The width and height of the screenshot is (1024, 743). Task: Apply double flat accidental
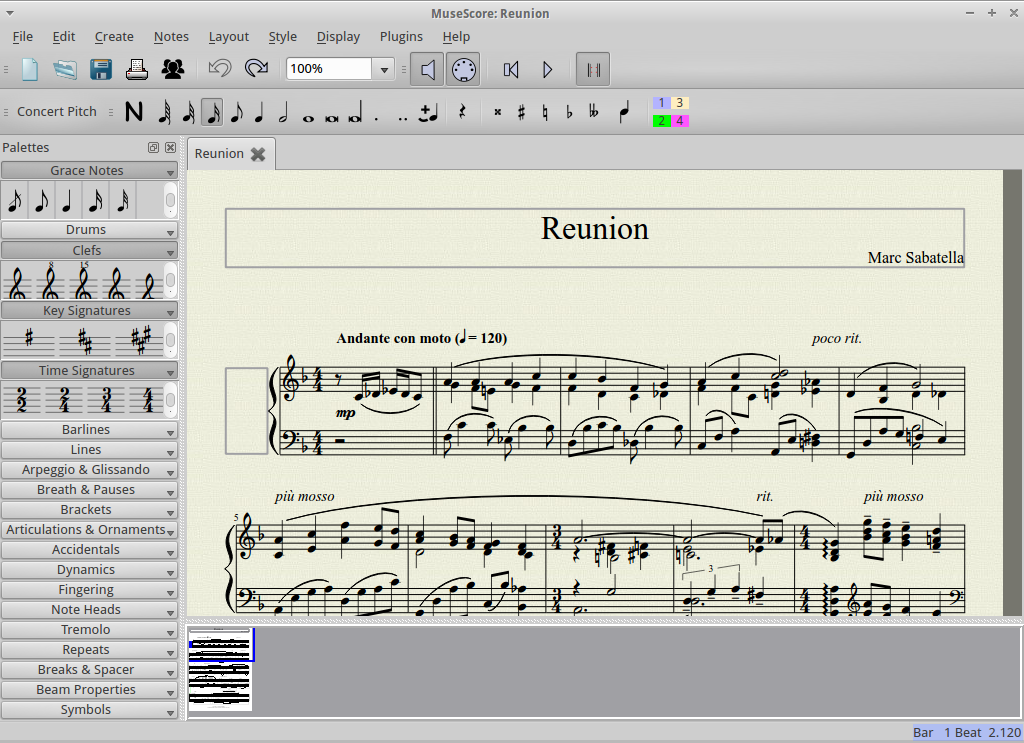point(593,112)
